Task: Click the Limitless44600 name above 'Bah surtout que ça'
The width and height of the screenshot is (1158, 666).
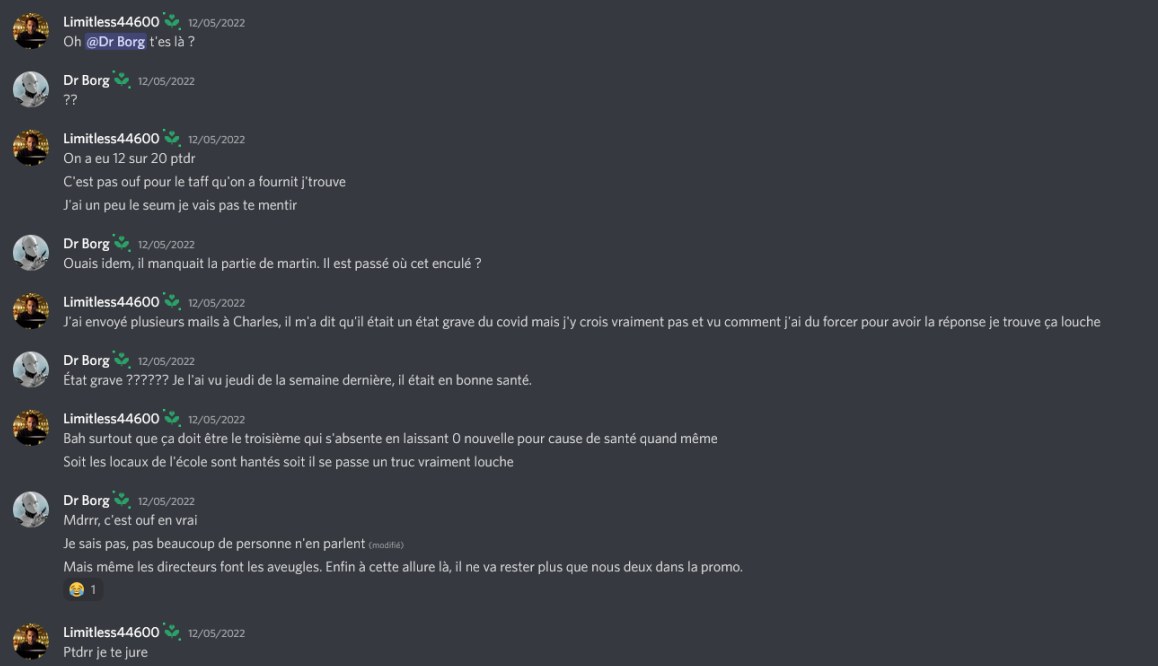Action: coord(111,418)
